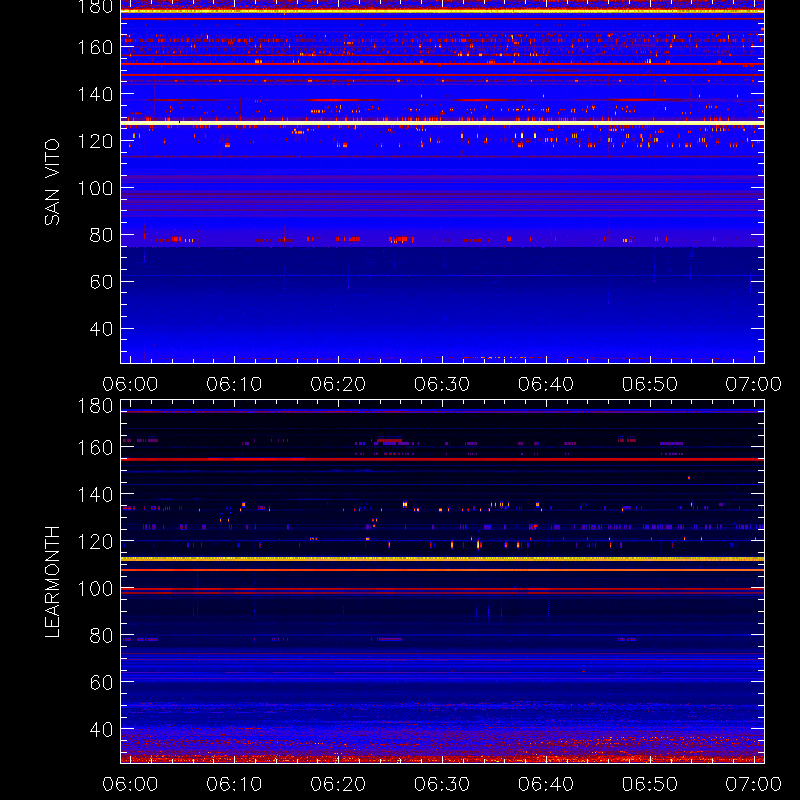Select the 140 tick label on San Vito plot

tap(95, 94)
